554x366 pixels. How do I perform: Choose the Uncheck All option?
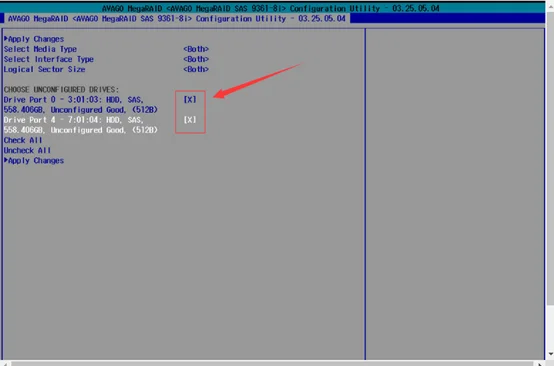pyautogui.click(x=27, y=150)
